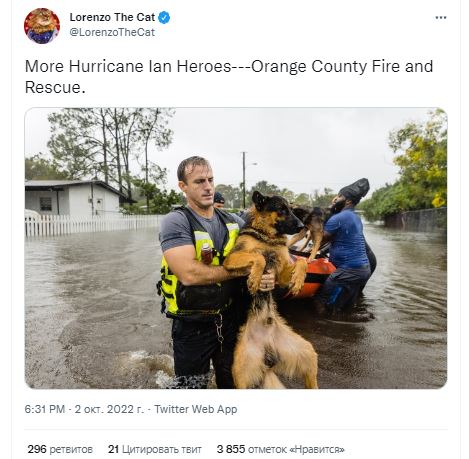The width and height of the screenshot is (469, 459).
Task: View the 296 retweets list
Action: [60, 449]
